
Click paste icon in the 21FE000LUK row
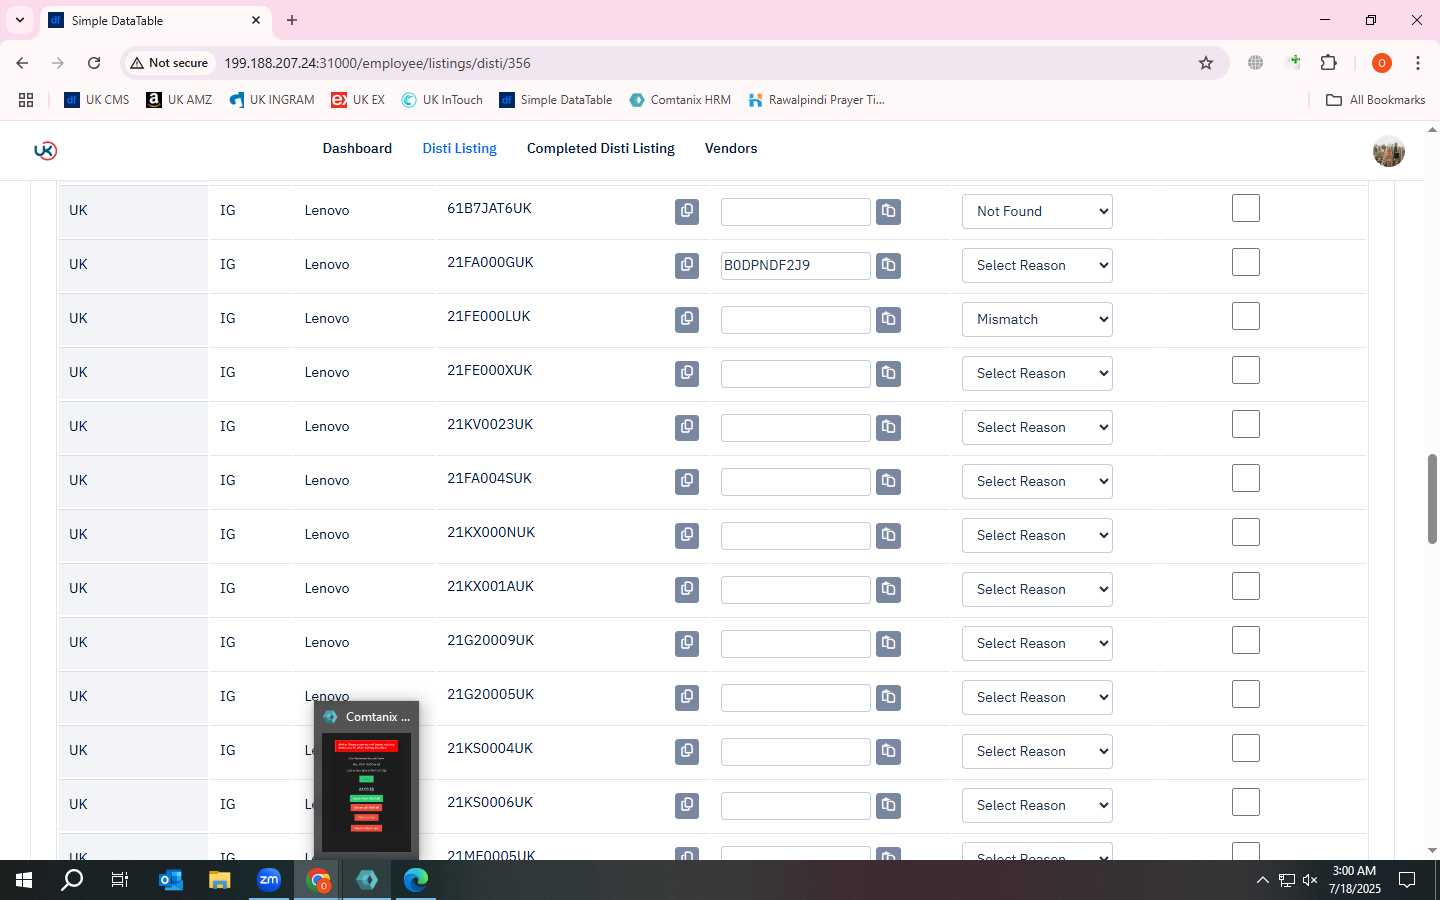tap(888, 319)
